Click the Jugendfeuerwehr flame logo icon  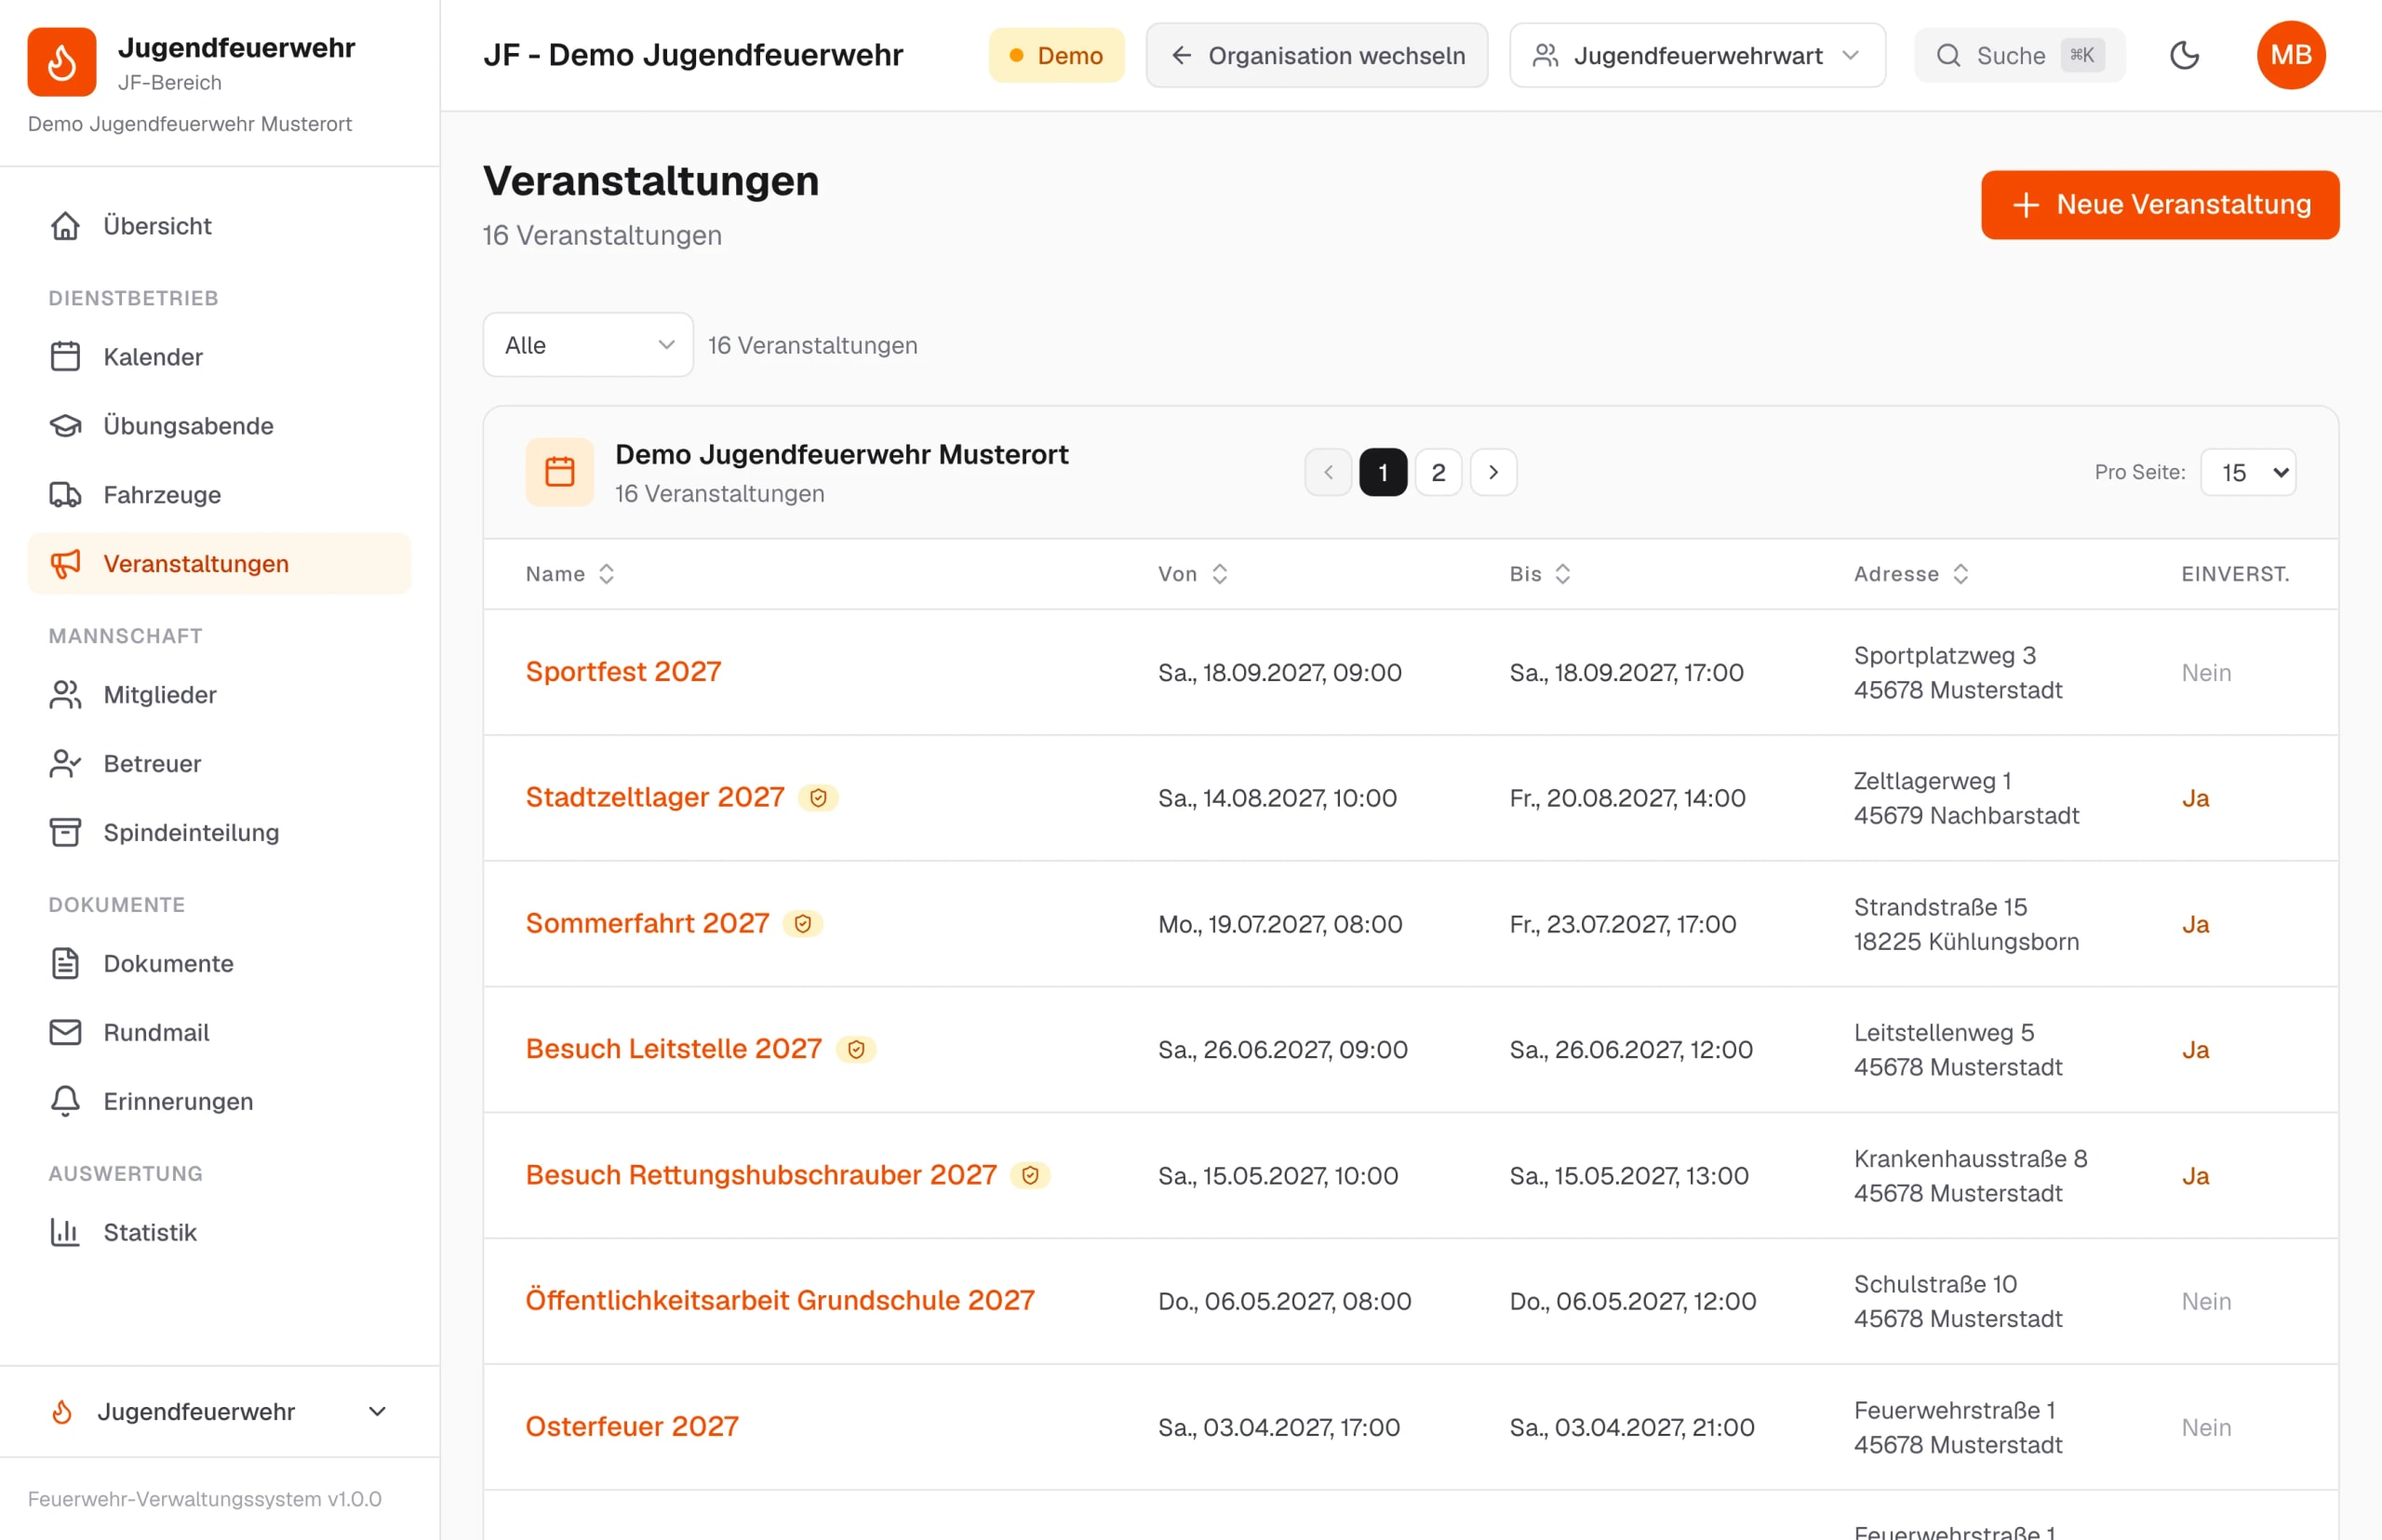pos(62,62)
